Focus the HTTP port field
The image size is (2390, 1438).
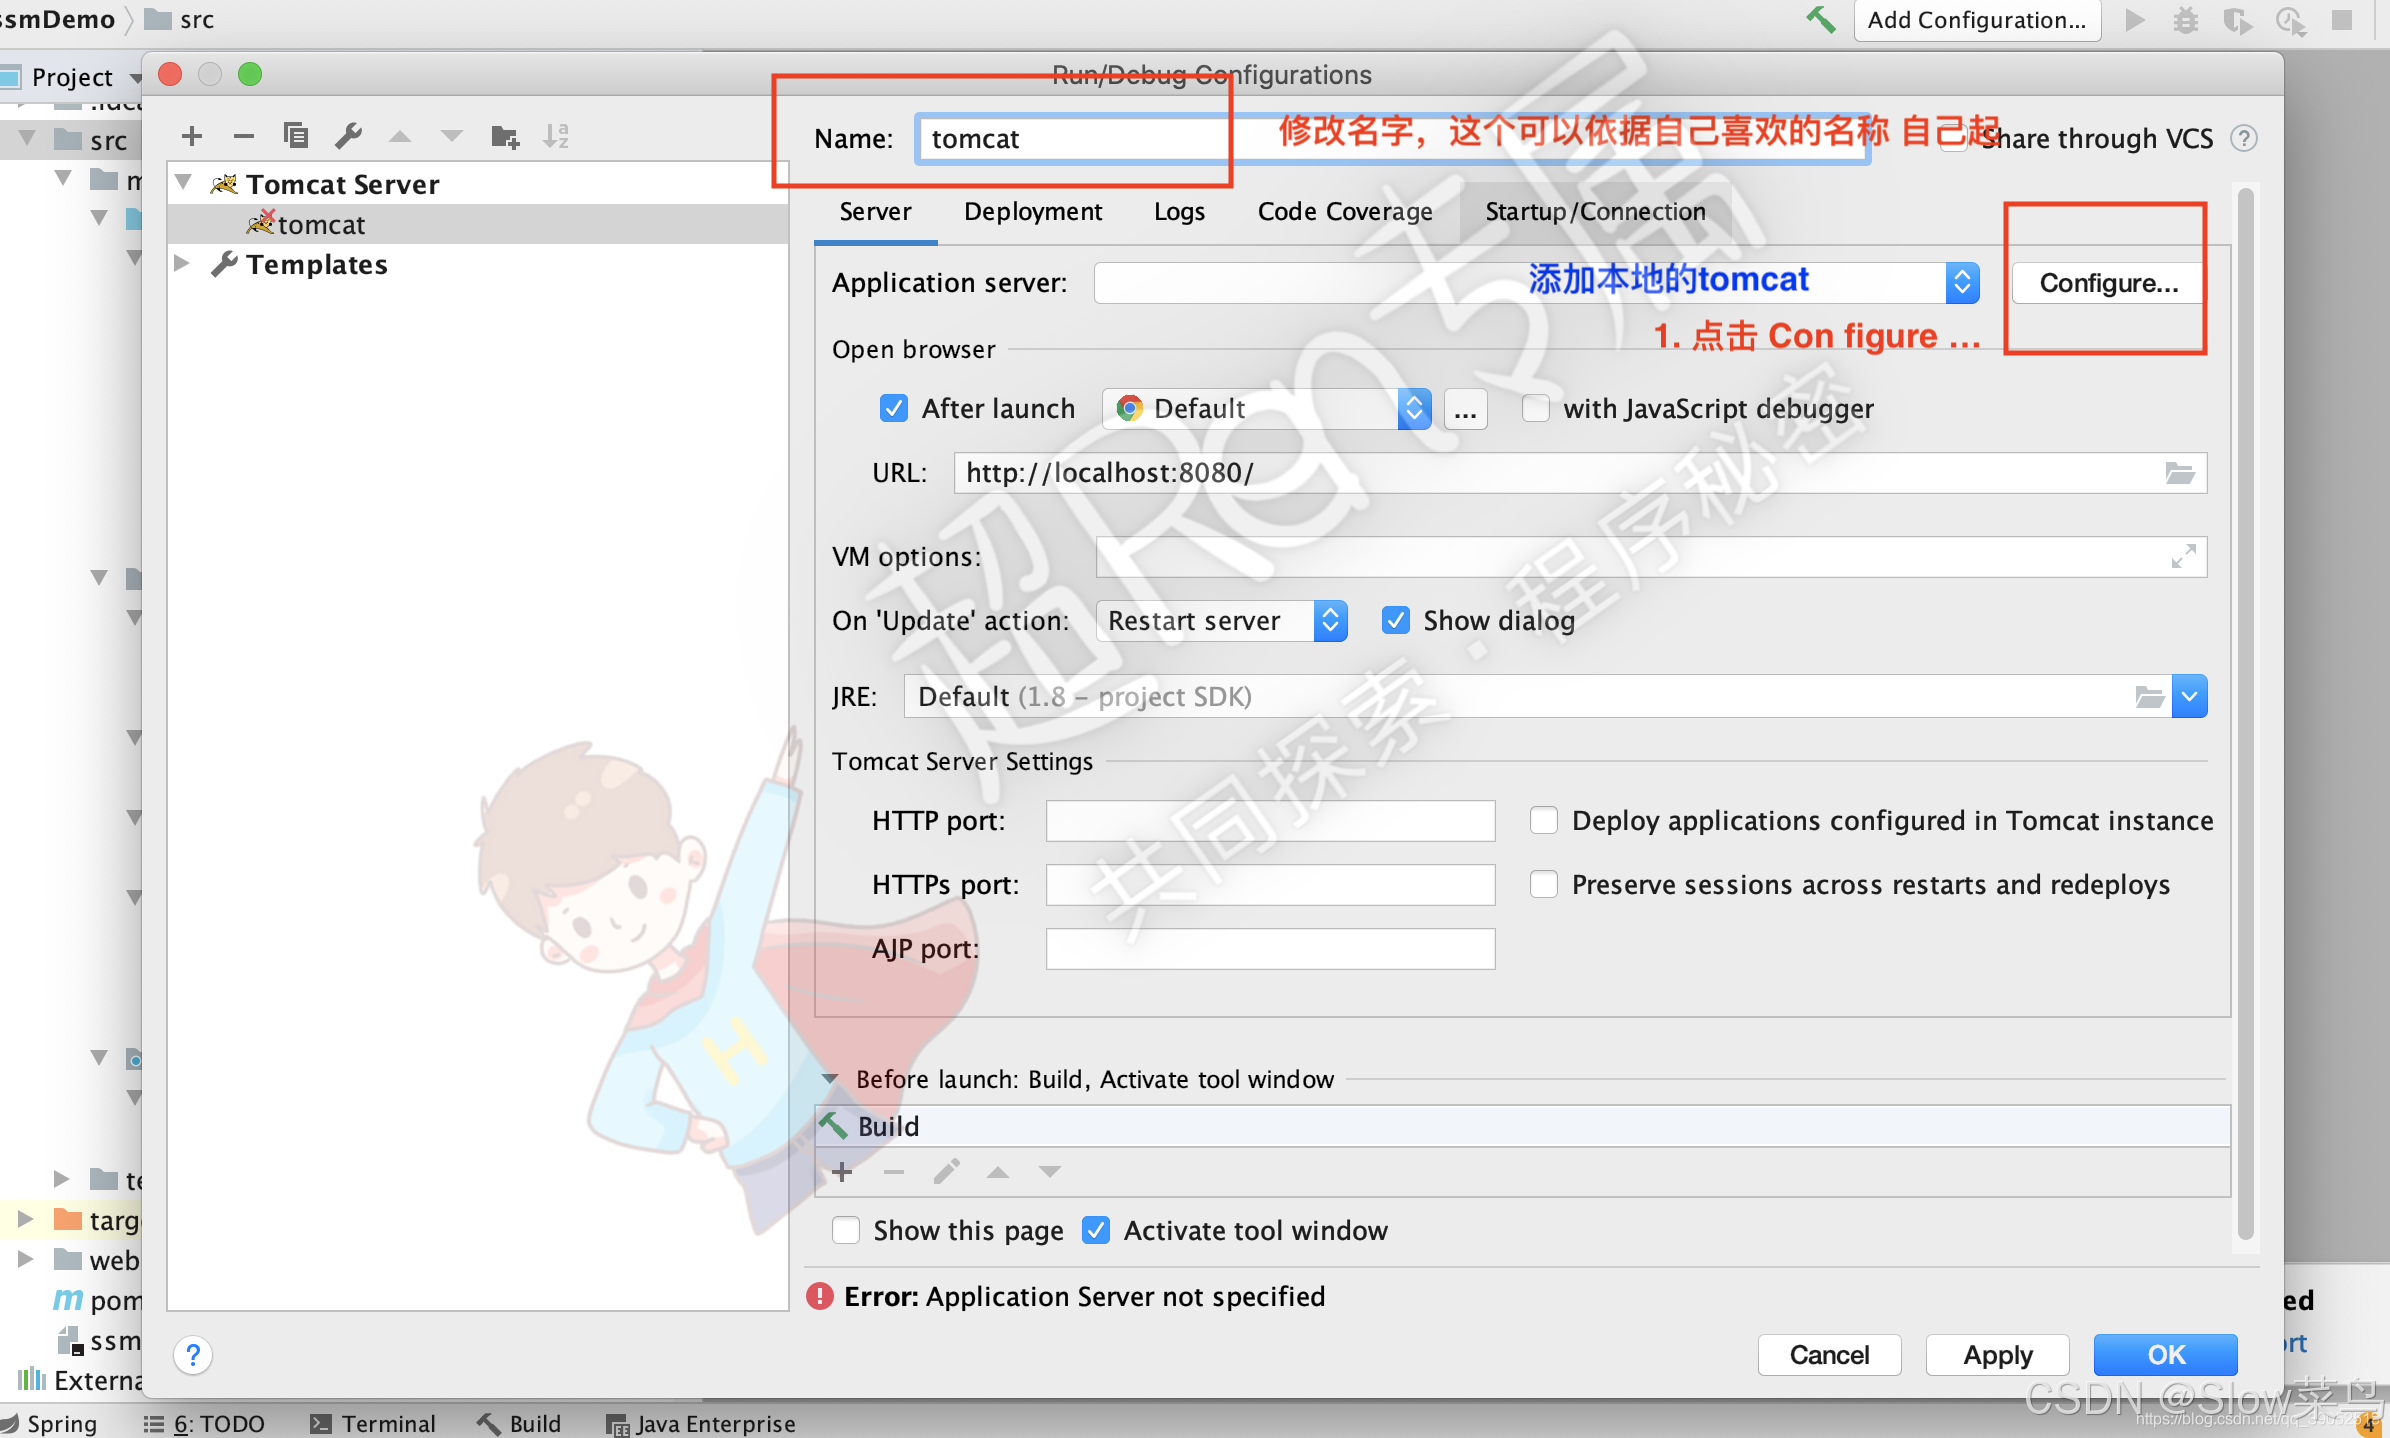[1270, 821]
